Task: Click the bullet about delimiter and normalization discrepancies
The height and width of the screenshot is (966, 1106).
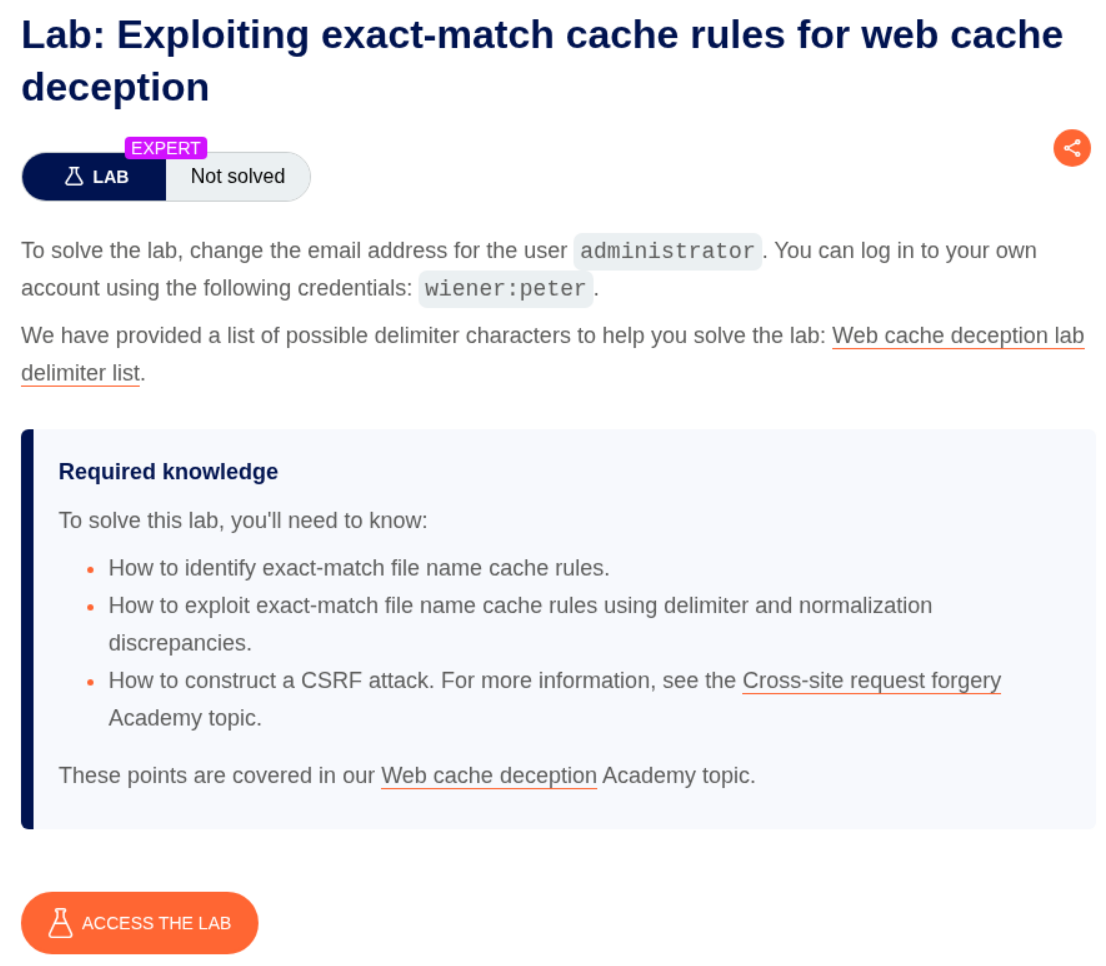Action: click(x=520, y=606)
